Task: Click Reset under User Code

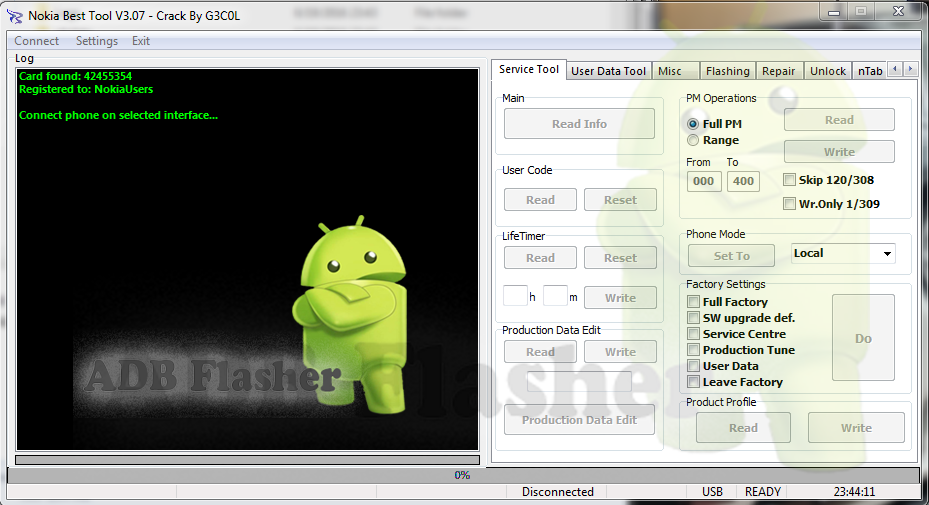Action: (x=620, y=200)
